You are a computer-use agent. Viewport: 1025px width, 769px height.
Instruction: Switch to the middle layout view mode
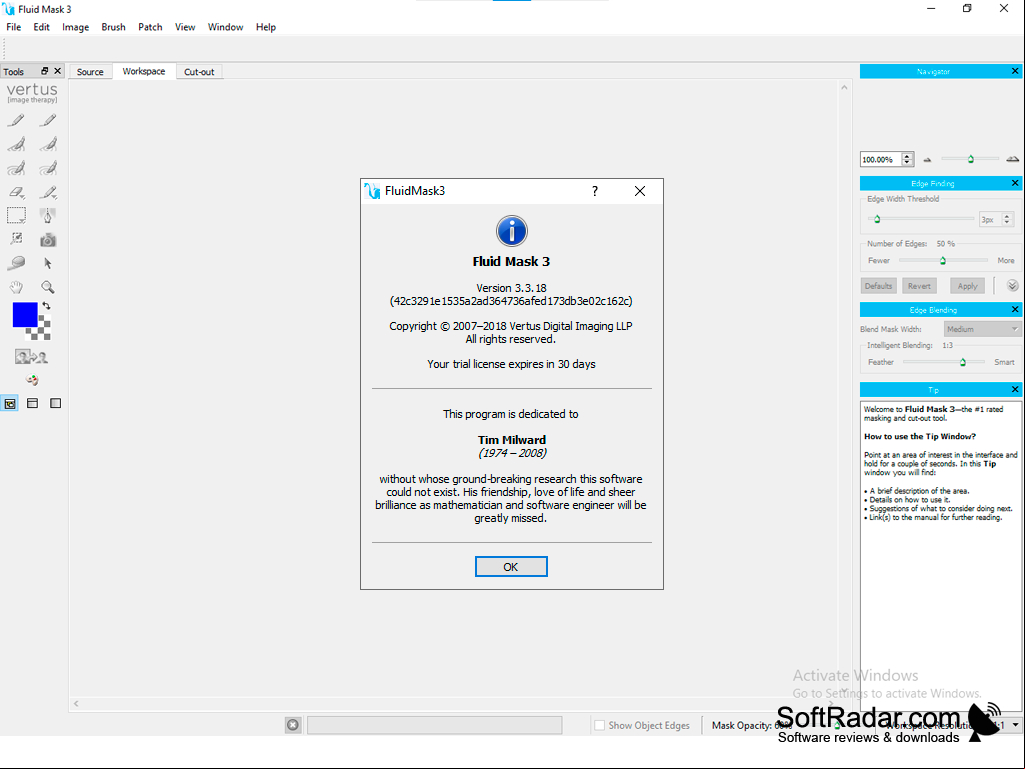(32, 403)
